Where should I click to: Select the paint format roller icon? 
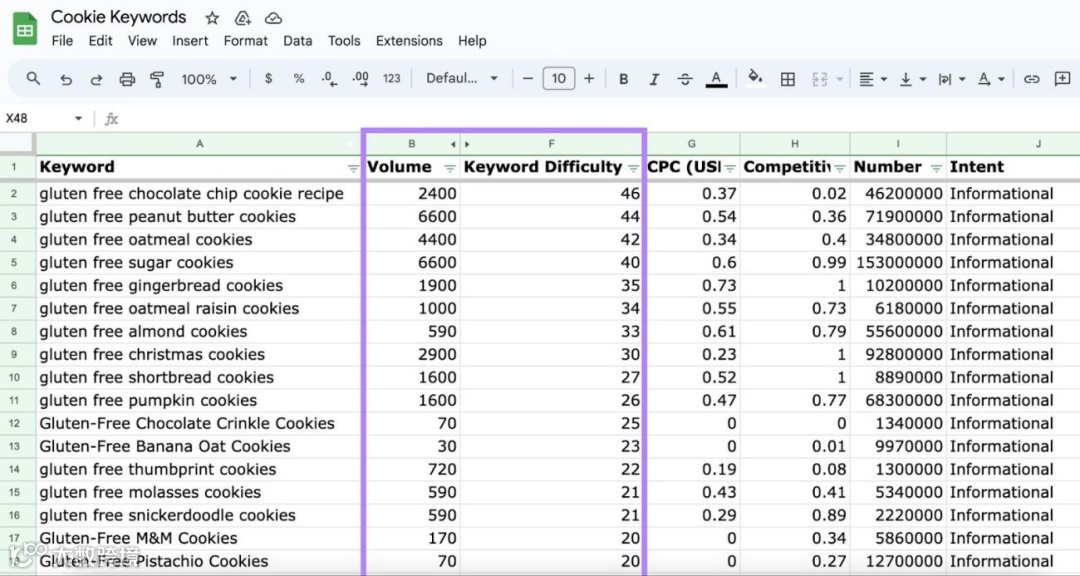tap(158, 79)
